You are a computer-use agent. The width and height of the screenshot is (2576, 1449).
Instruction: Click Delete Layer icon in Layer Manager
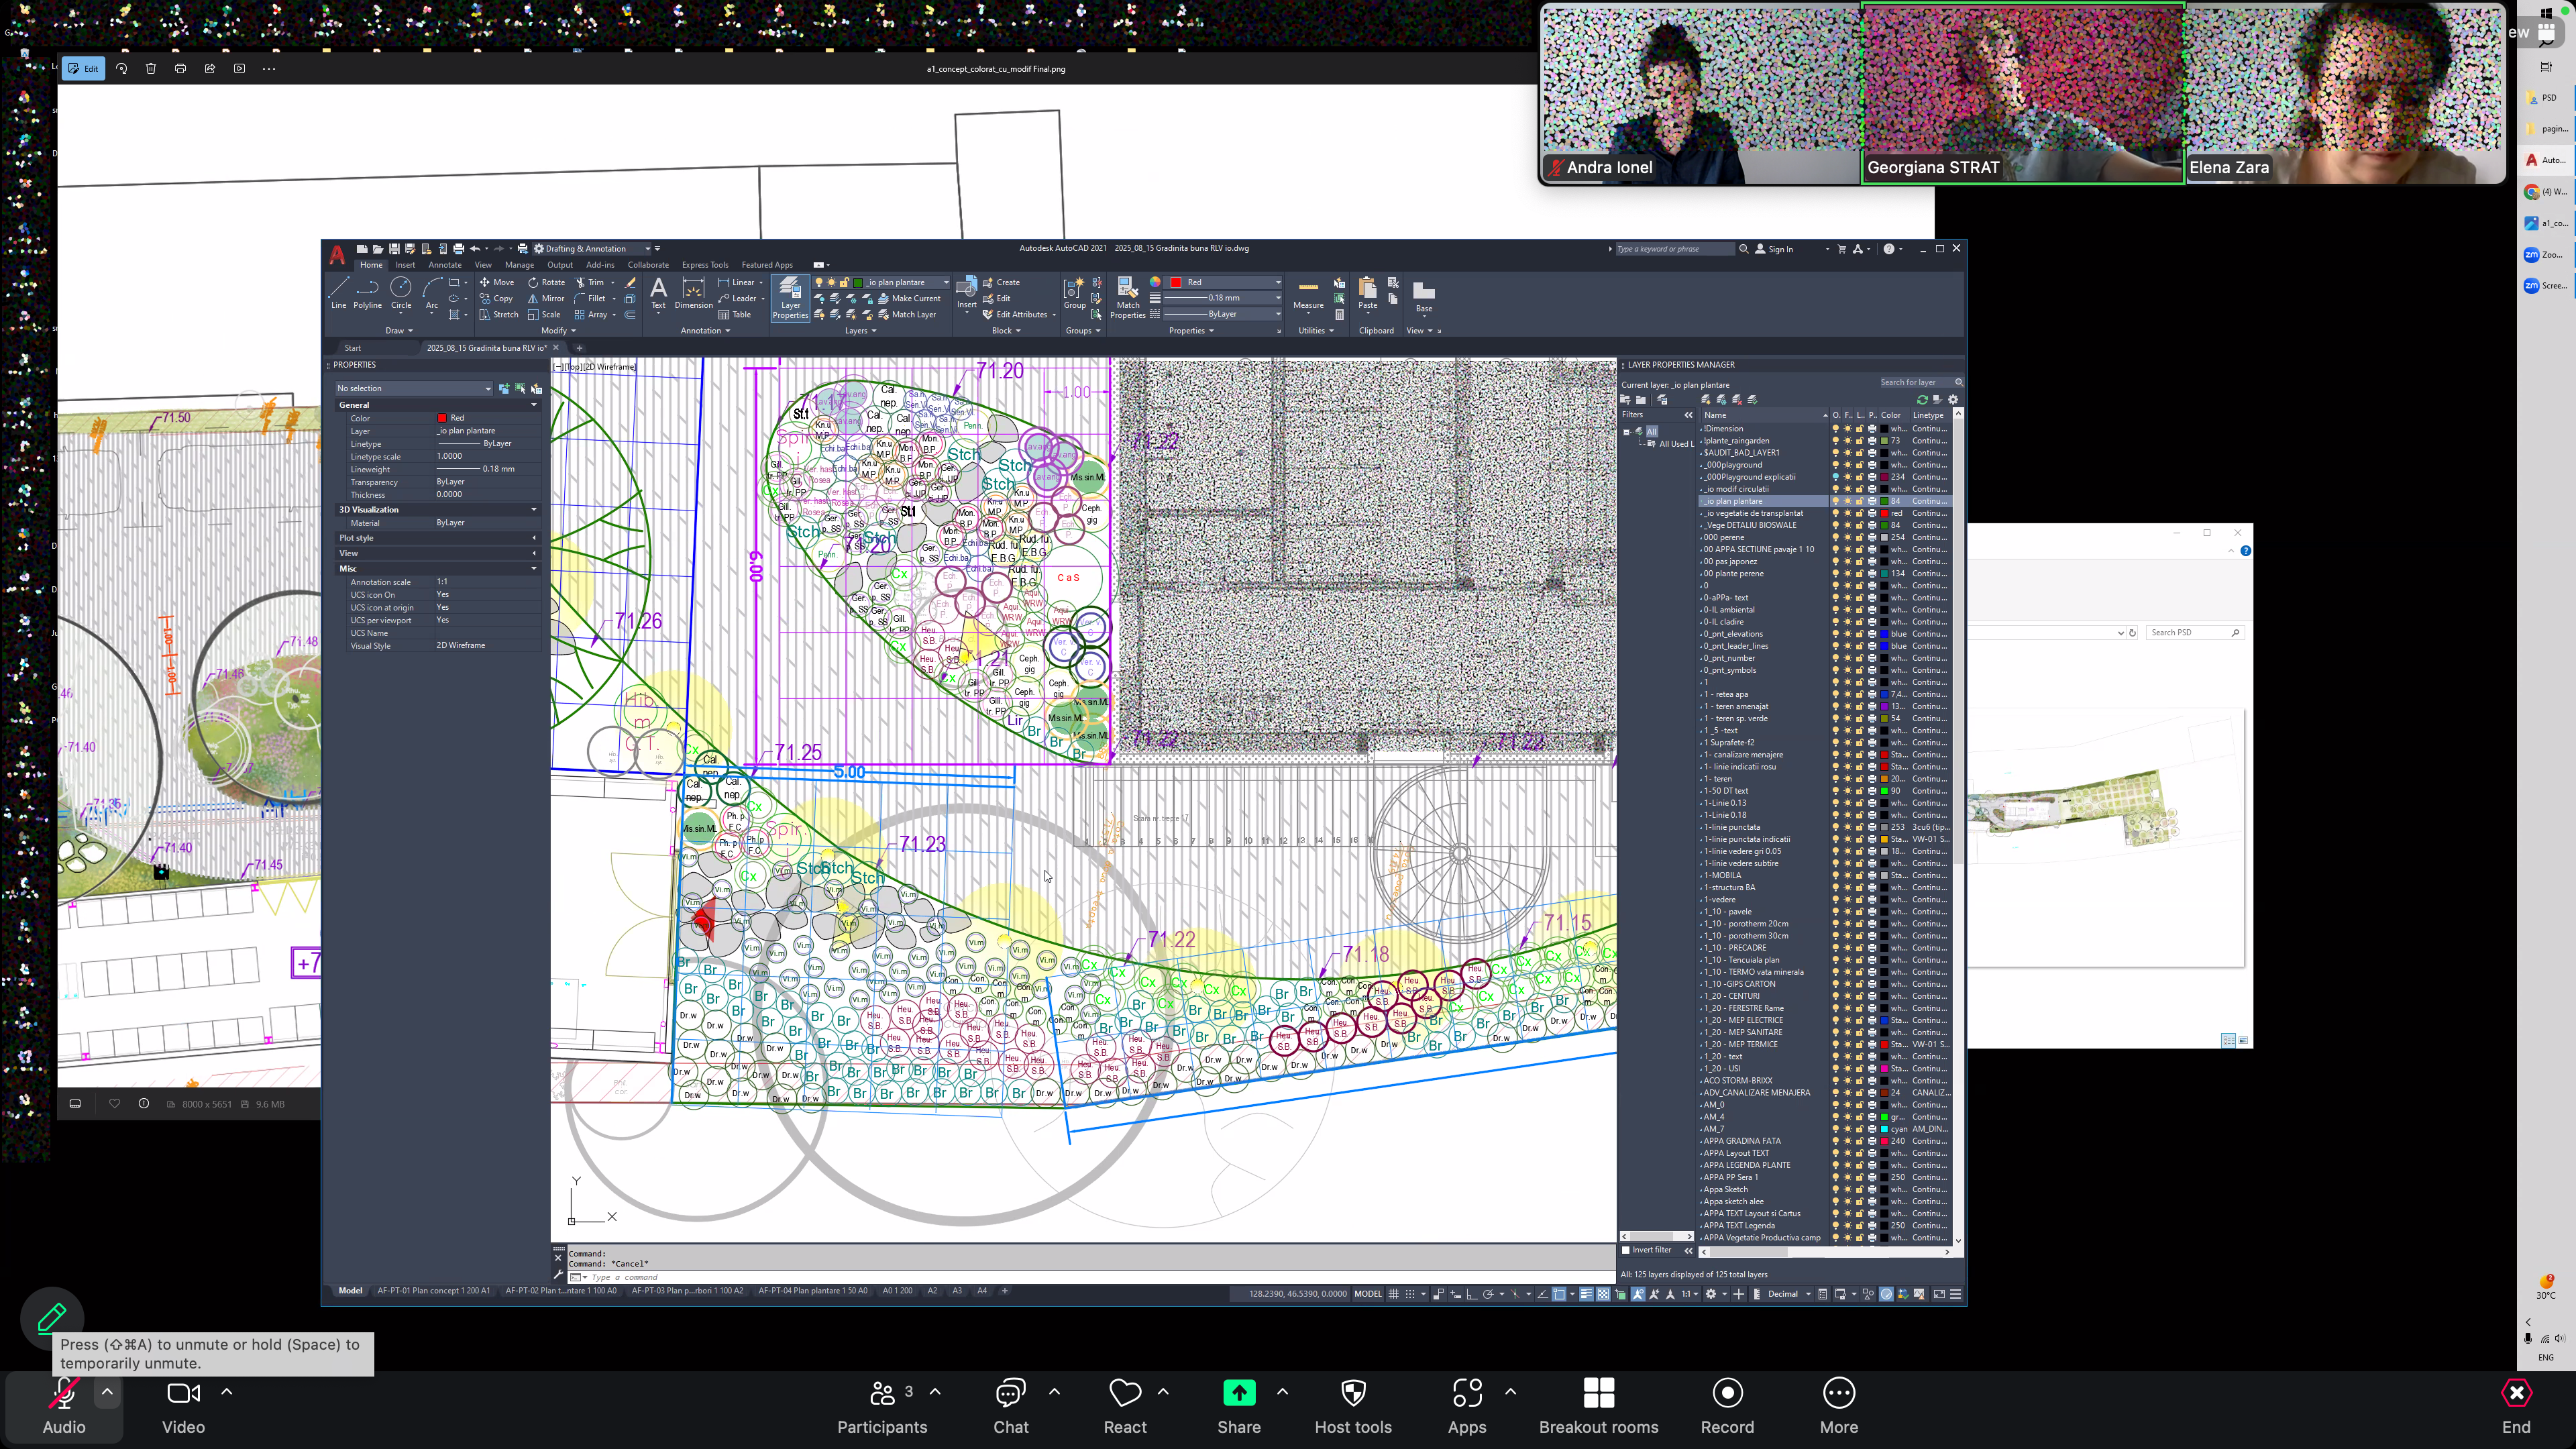pyautogui.click(x=1737, y=399)
